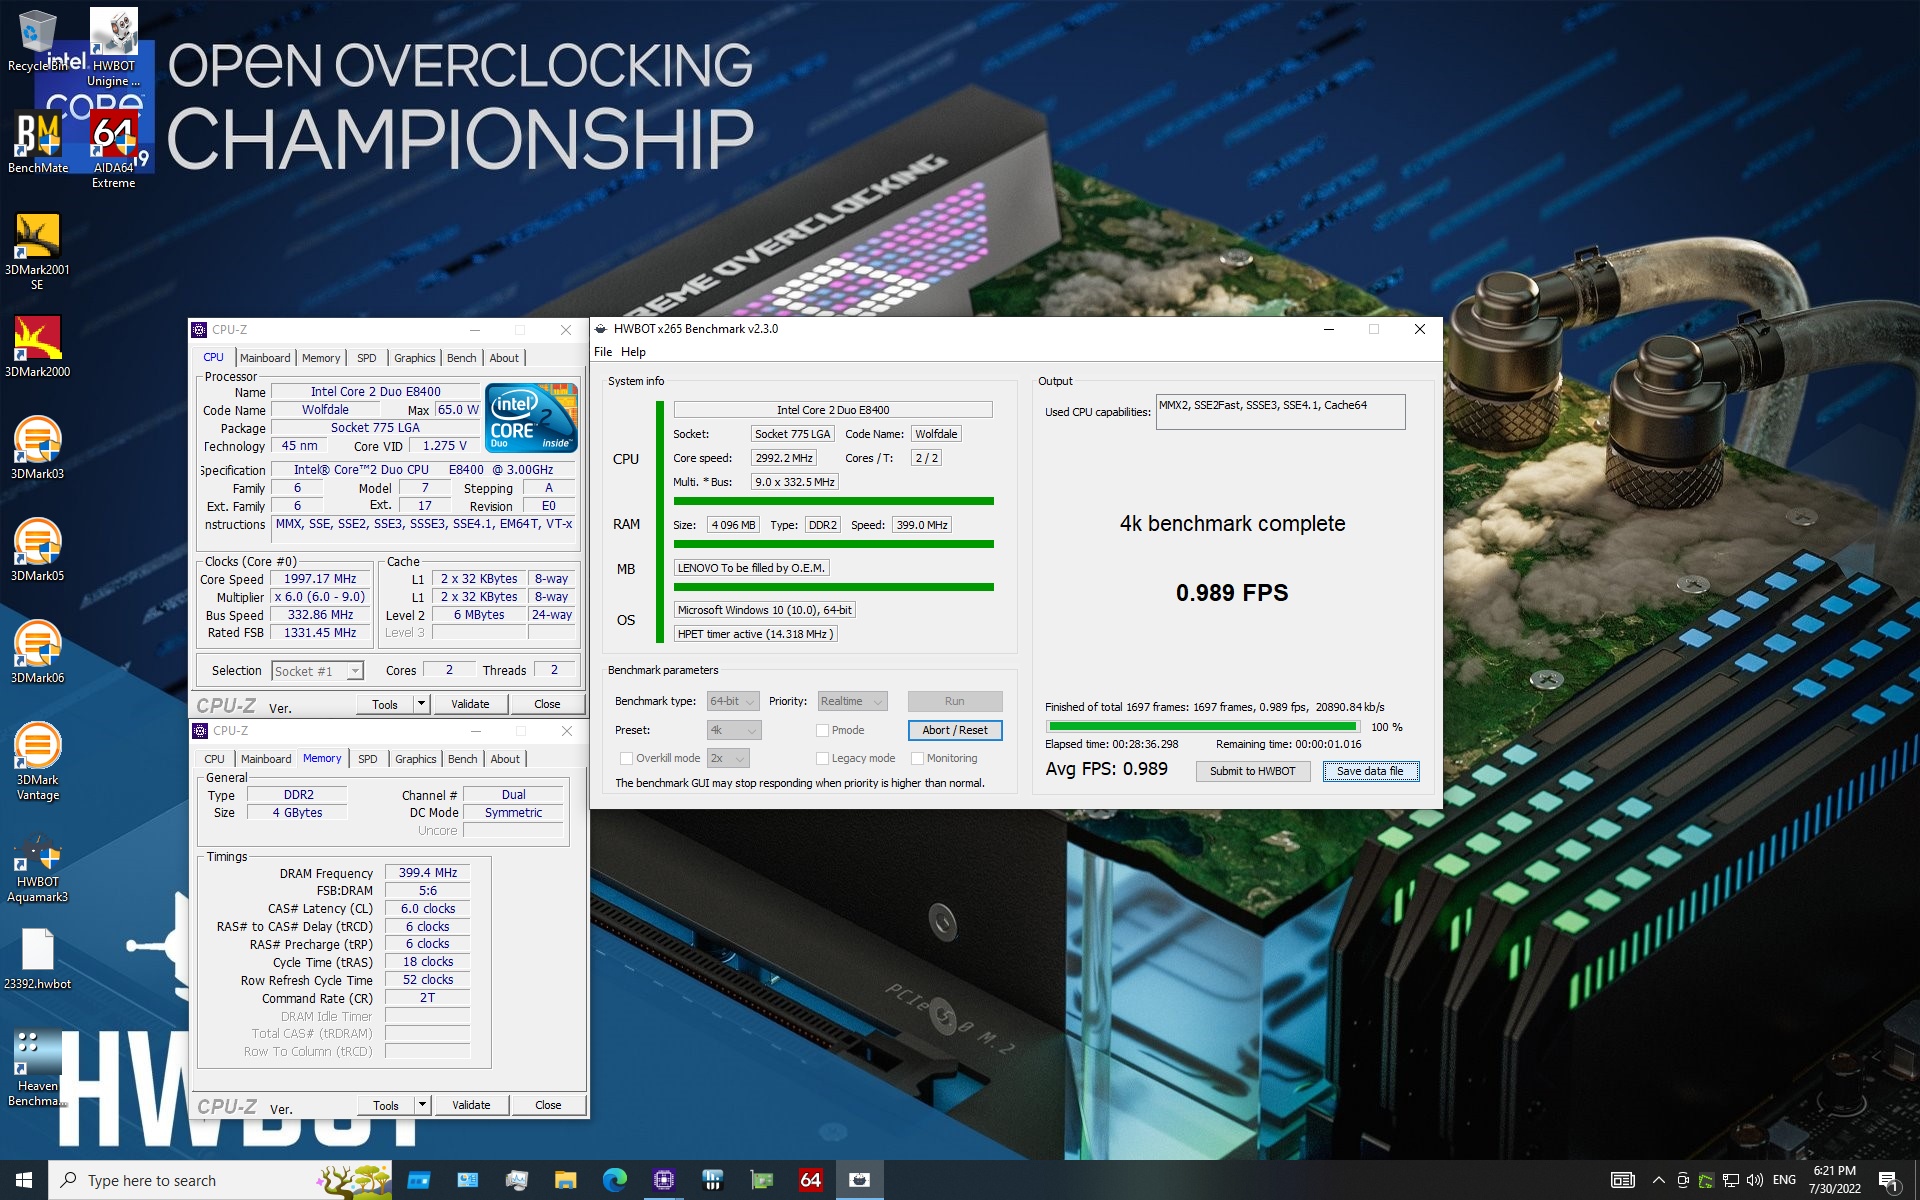Open Heaven Benchmark desktop shortcut
Image resolution: width=1920 pixels, height=1200 pixels.
[37, 1070]
